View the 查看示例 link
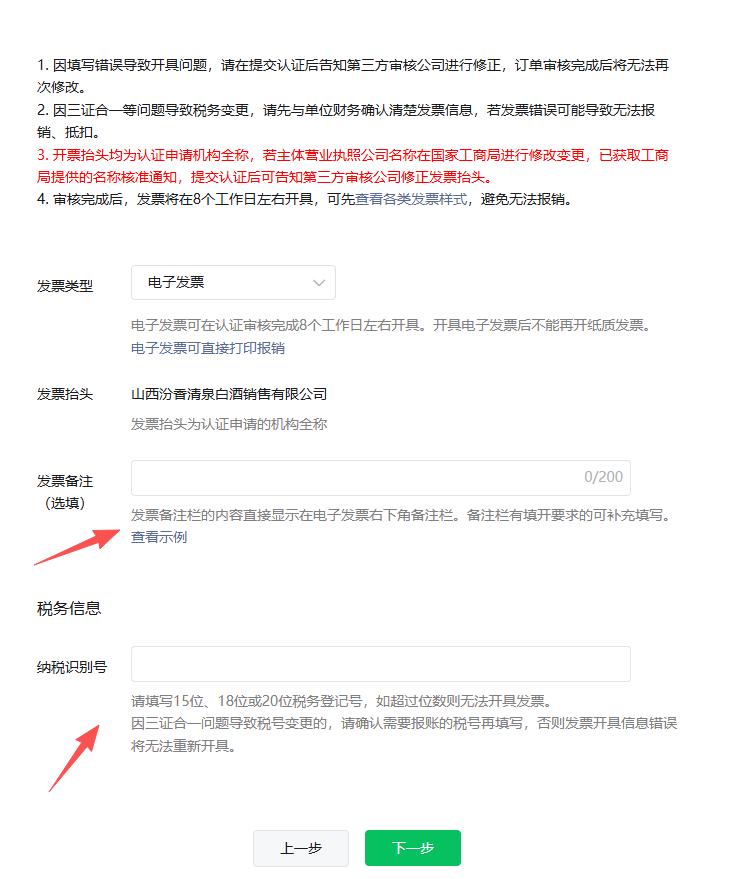Viewport: 745px width, 879px height. [159, 537]
